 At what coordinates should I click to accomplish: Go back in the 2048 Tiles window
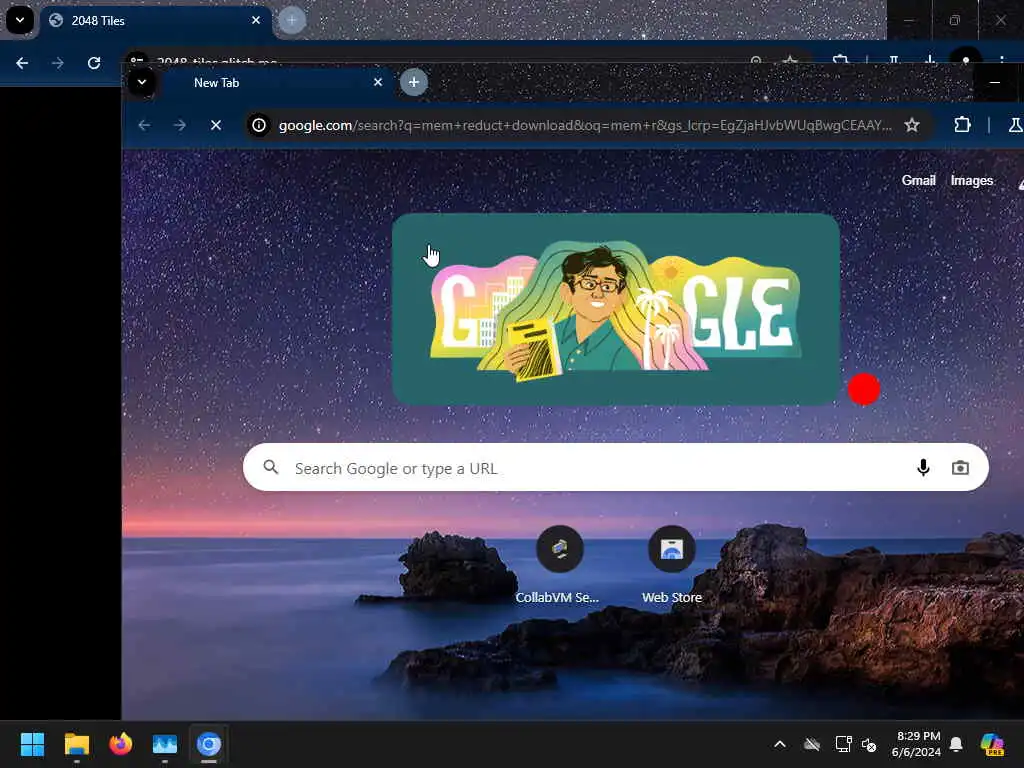(22, 63)
